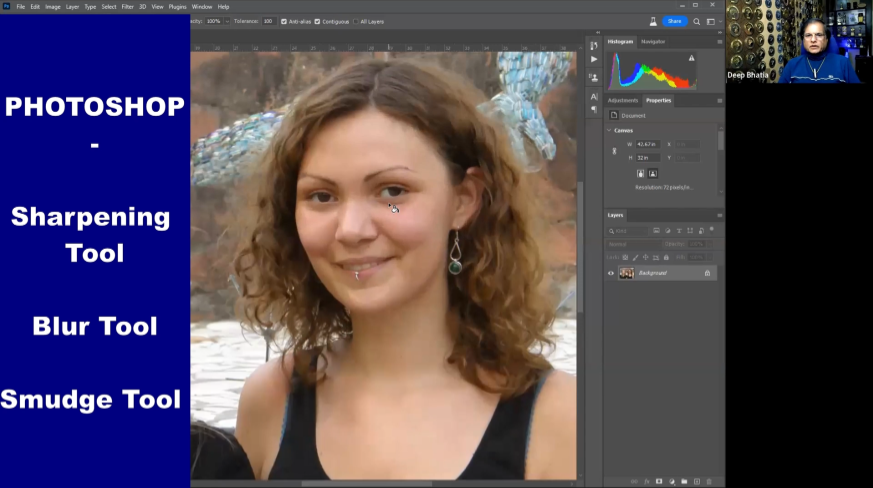Viewport: 873px width, 488px height.
Task: Hide the Background layer with eye icon
Action: click(x=611, y=273)
